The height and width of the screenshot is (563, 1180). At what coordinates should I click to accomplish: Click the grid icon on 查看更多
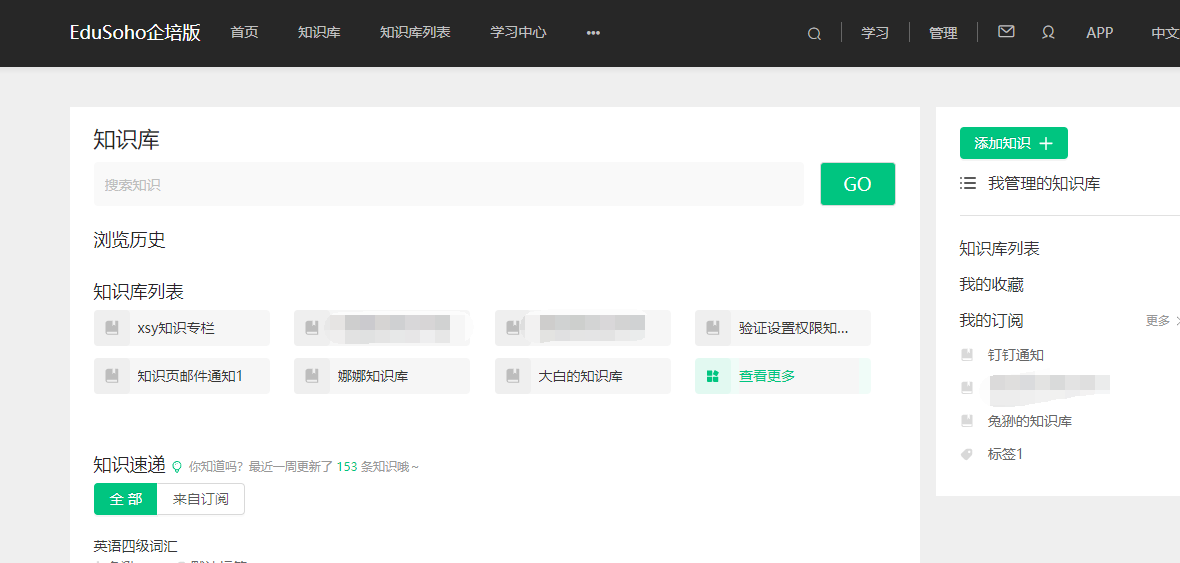(713, 376)
